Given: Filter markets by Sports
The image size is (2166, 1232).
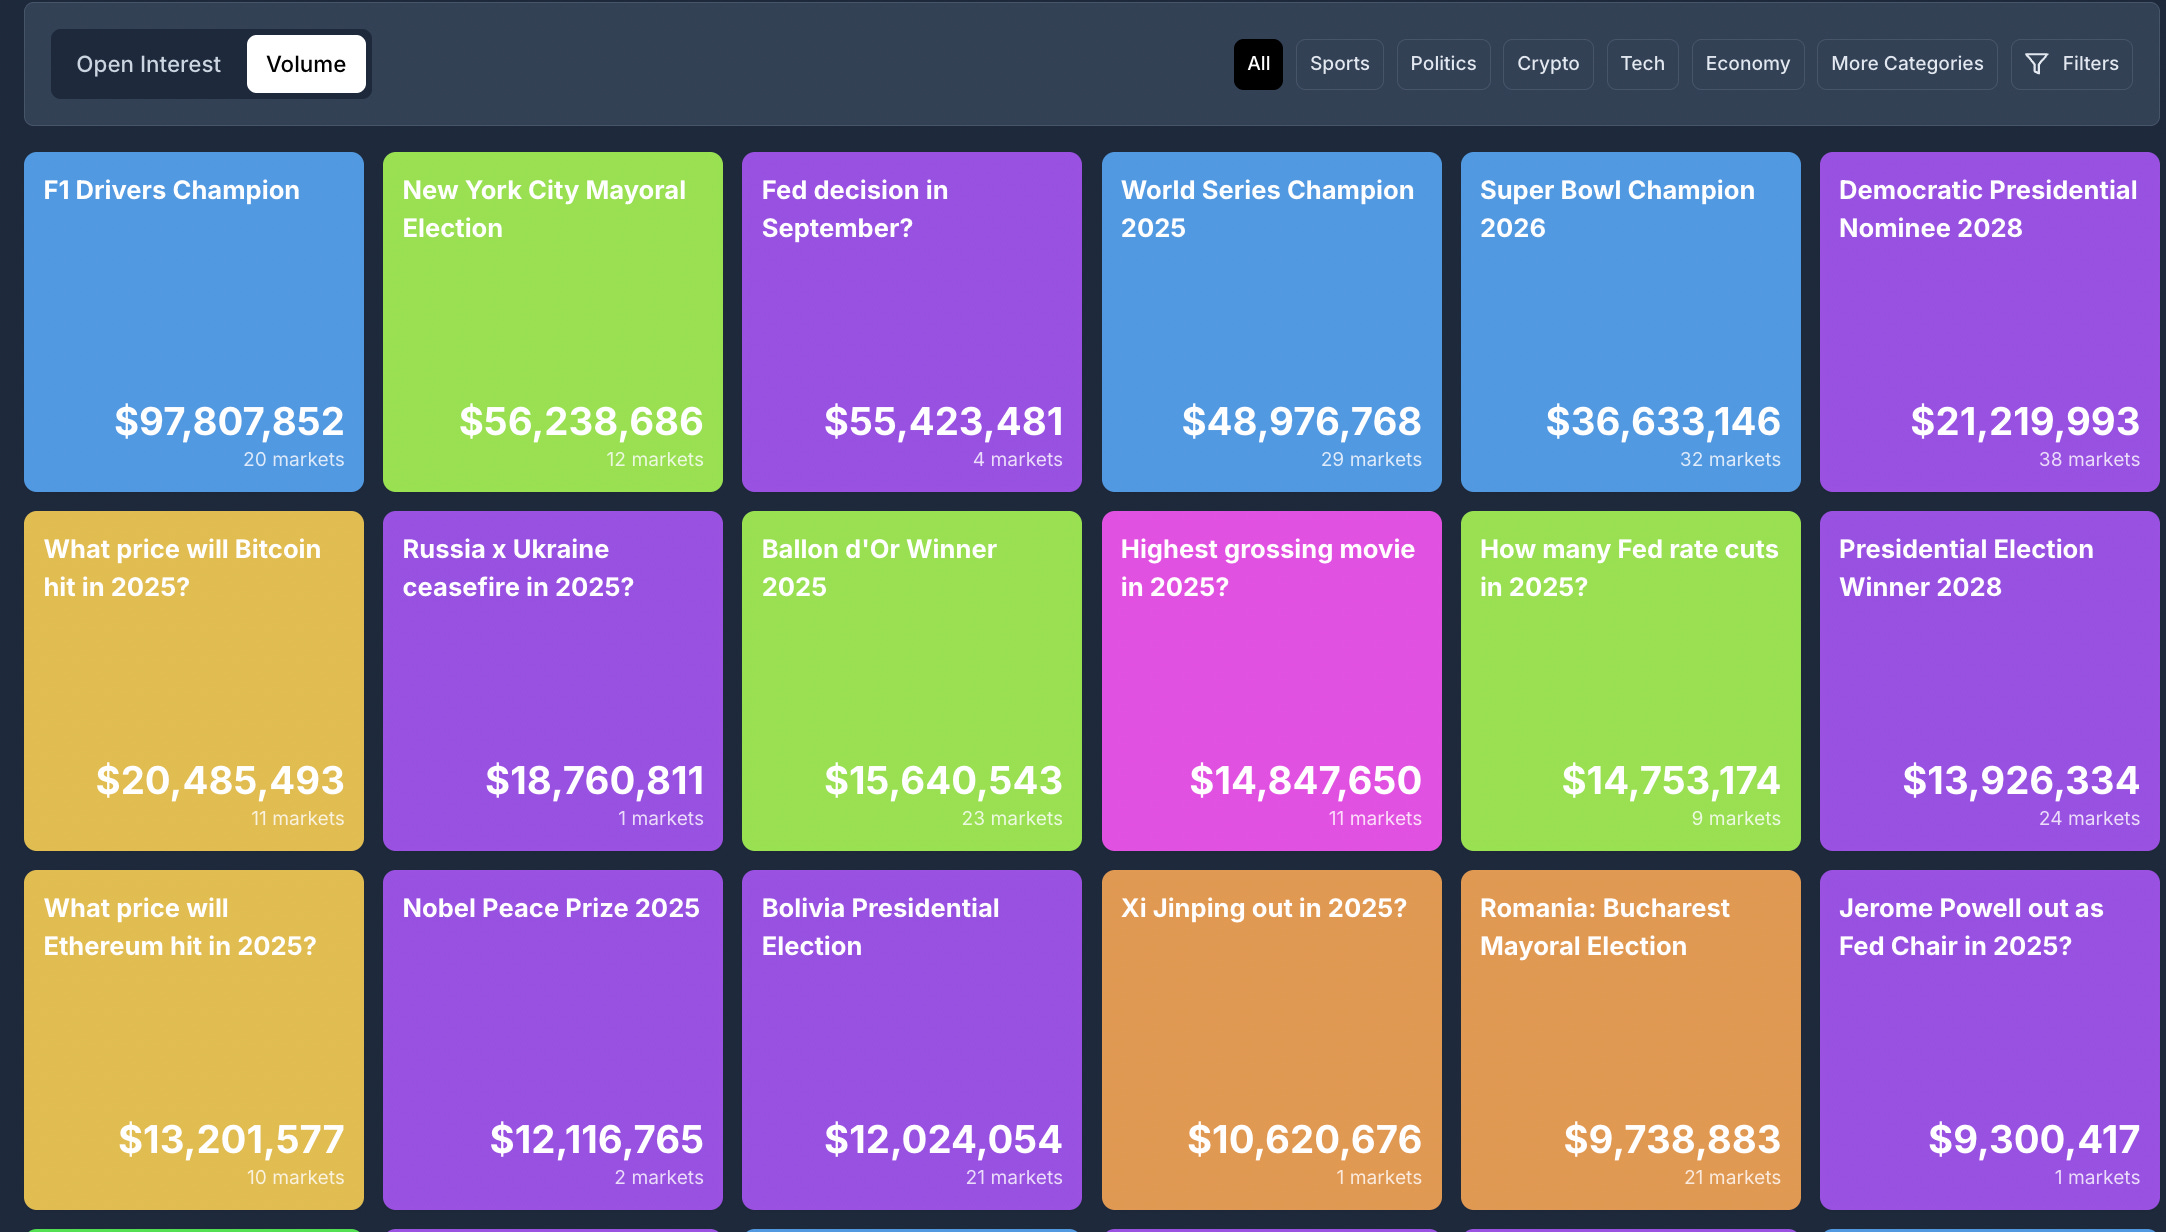Looking at the screenshot, I should coord(1339,64).
